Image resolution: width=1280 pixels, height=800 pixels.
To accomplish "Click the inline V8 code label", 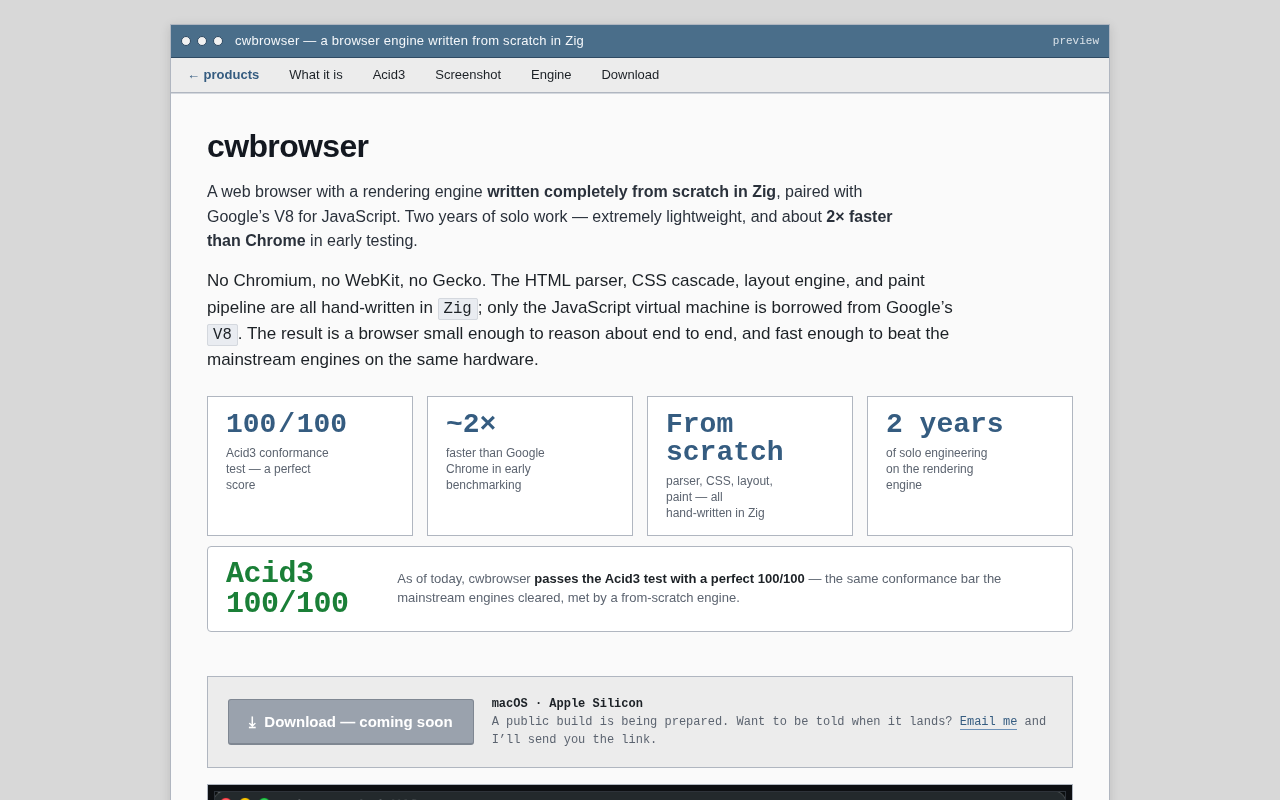I will (x=222, y=335).
